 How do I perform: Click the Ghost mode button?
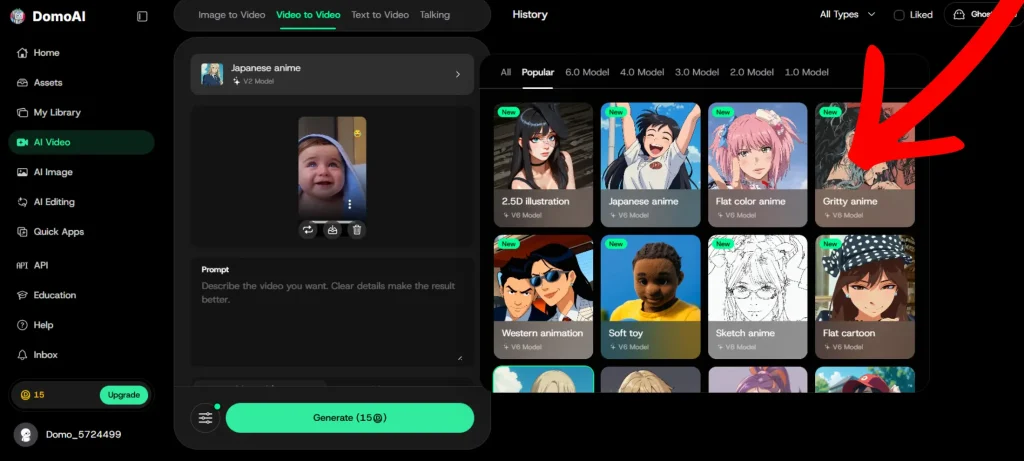[984, 14]
